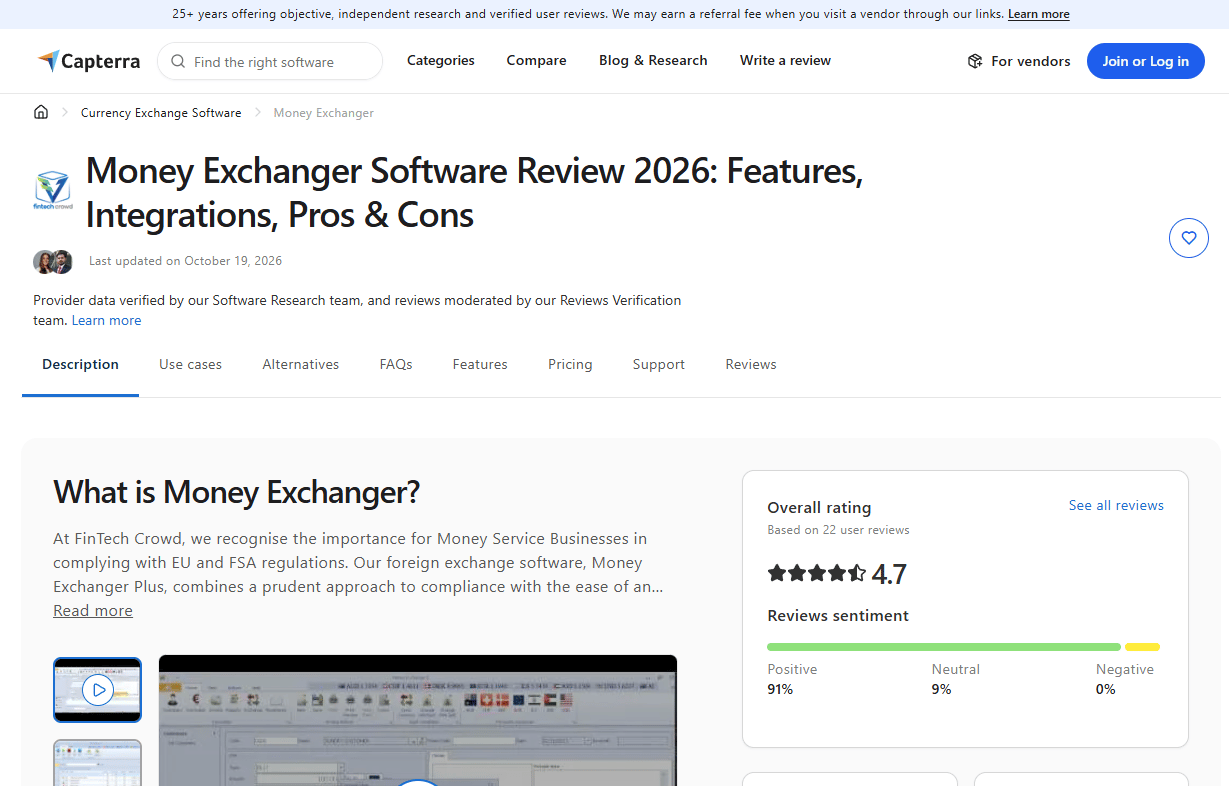This screenshot has height=786, width=1229.
Task: Click the star rating icons
Action: coord(816,573)
